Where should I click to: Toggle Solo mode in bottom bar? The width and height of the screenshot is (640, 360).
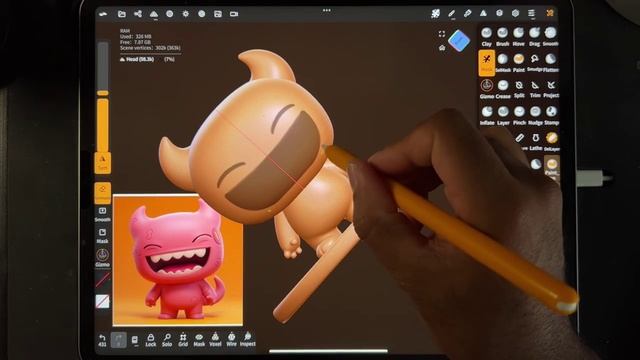click(x=167, y=340)
